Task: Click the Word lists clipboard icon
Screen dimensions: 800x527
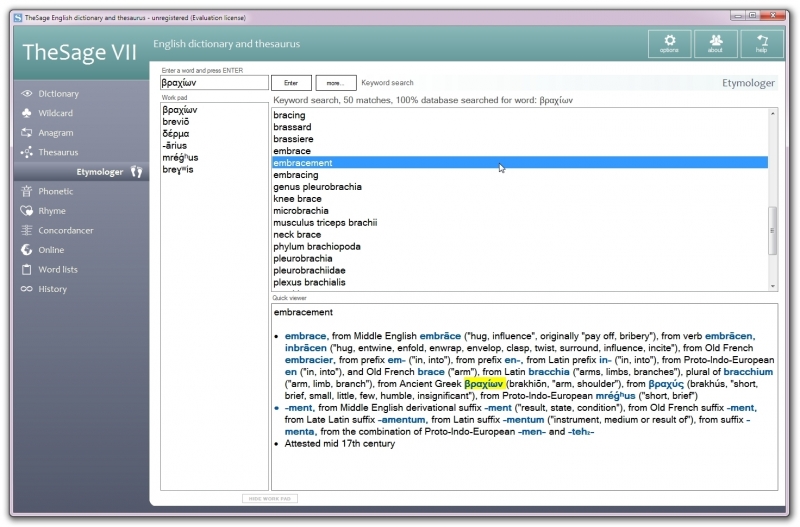Action: (27, 269)
